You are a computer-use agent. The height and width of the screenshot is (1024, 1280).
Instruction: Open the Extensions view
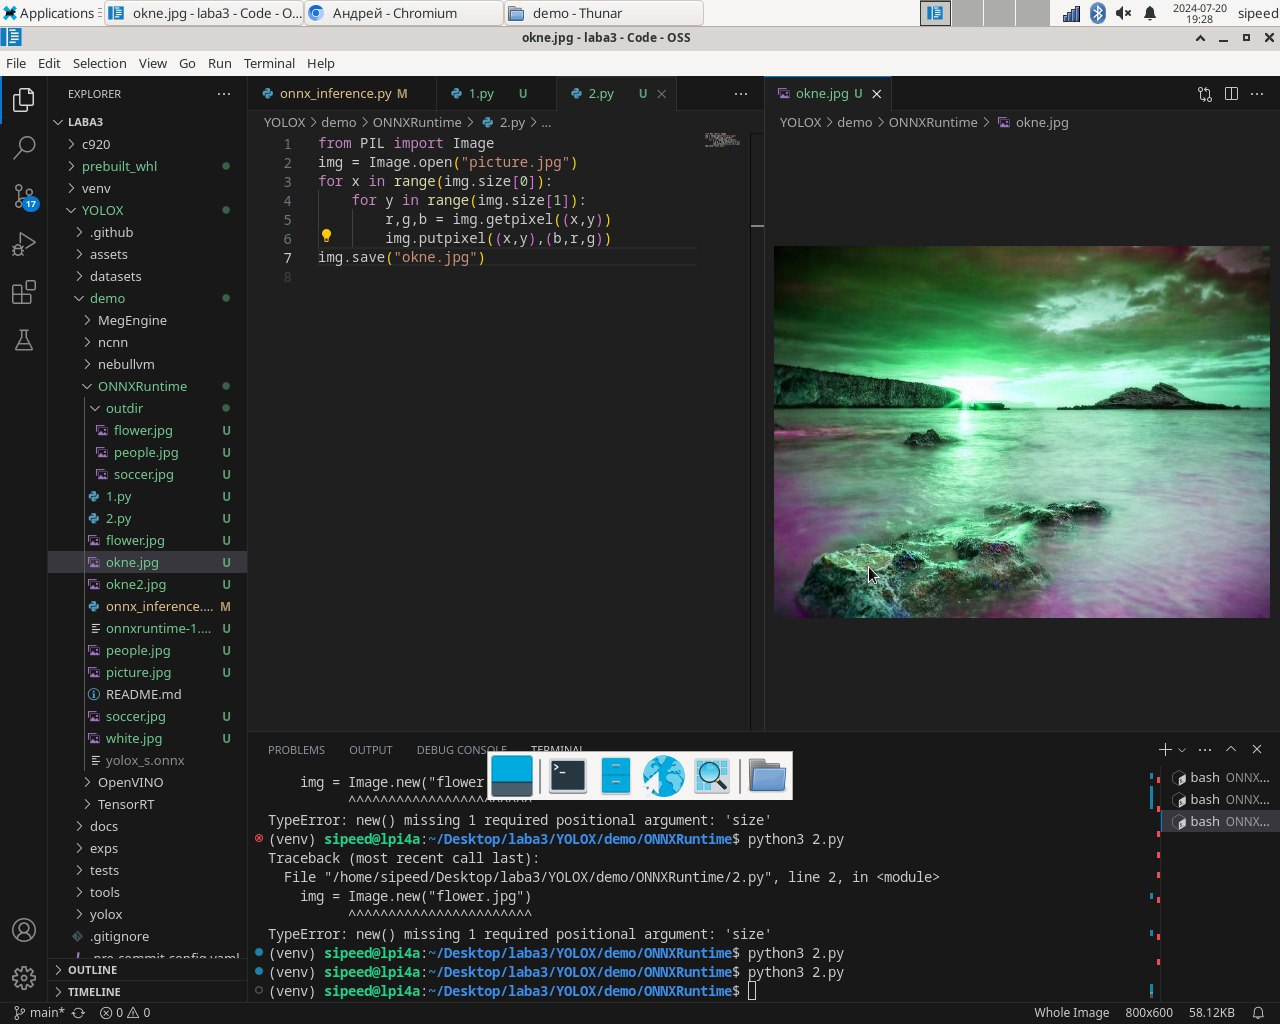click(x=24, y=293)
